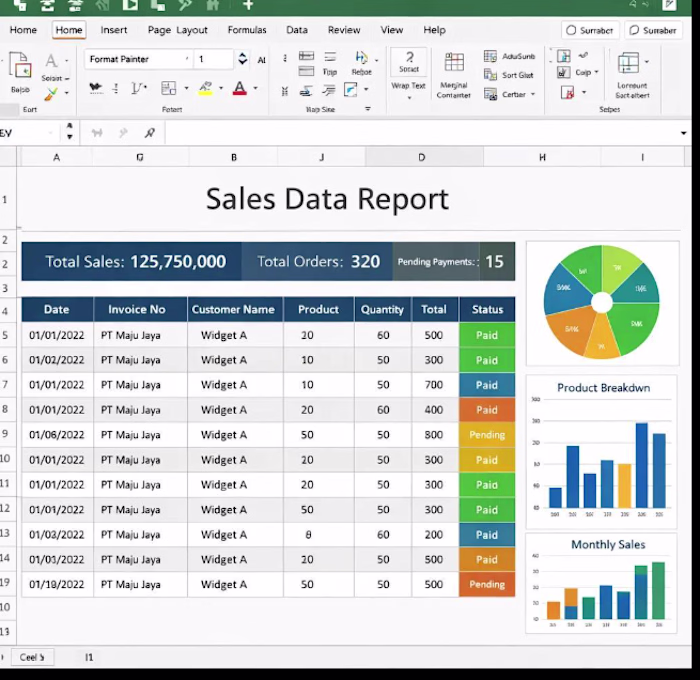
Task: Click the pencil icon at top-right corner
Action: pos(669,4)
